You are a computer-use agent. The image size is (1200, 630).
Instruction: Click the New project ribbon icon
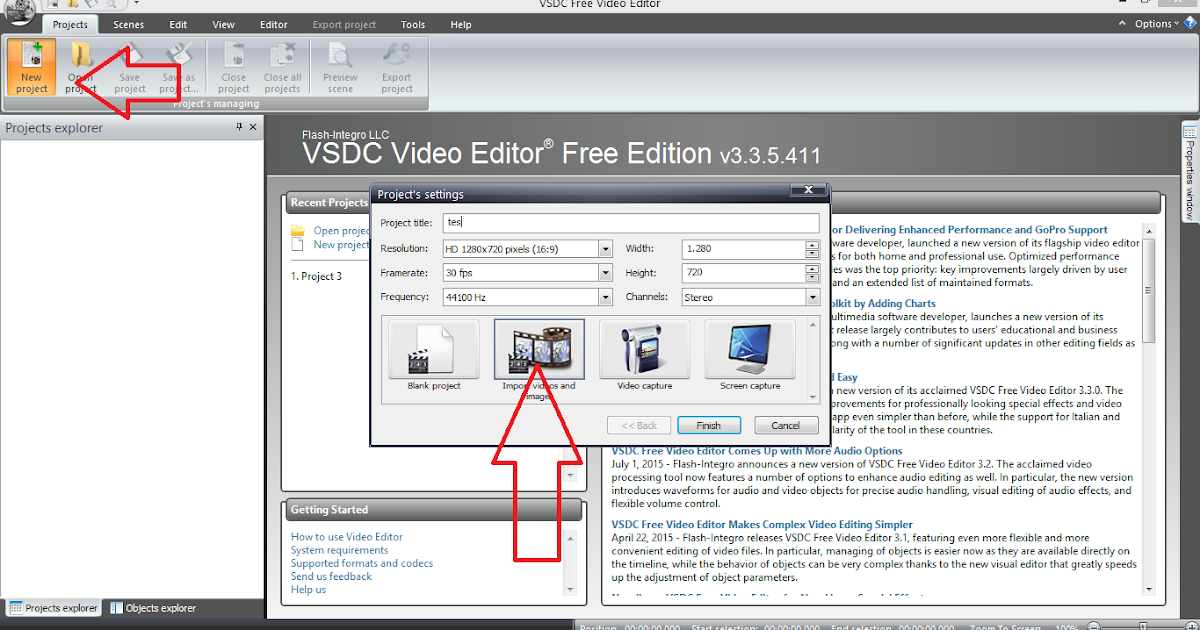31,67
